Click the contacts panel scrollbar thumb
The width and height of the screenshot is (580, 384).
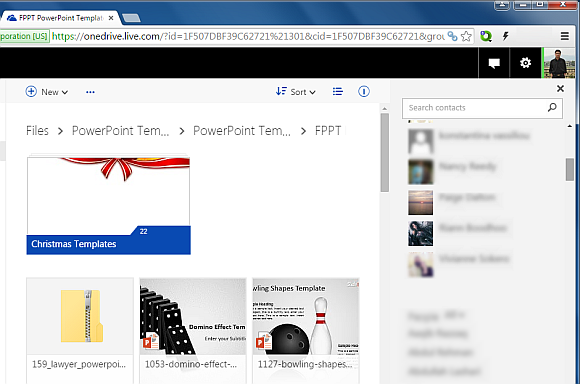tap(570, 169)
